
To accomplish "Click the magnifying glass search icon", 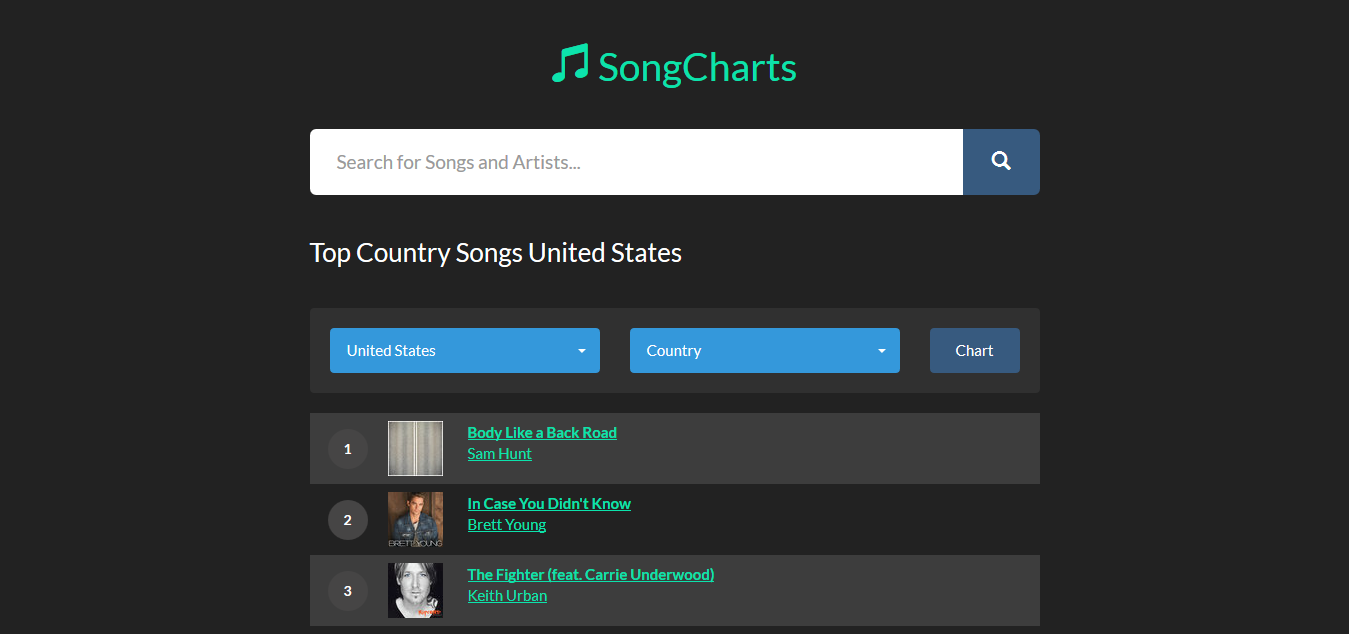I will 1001,161.
